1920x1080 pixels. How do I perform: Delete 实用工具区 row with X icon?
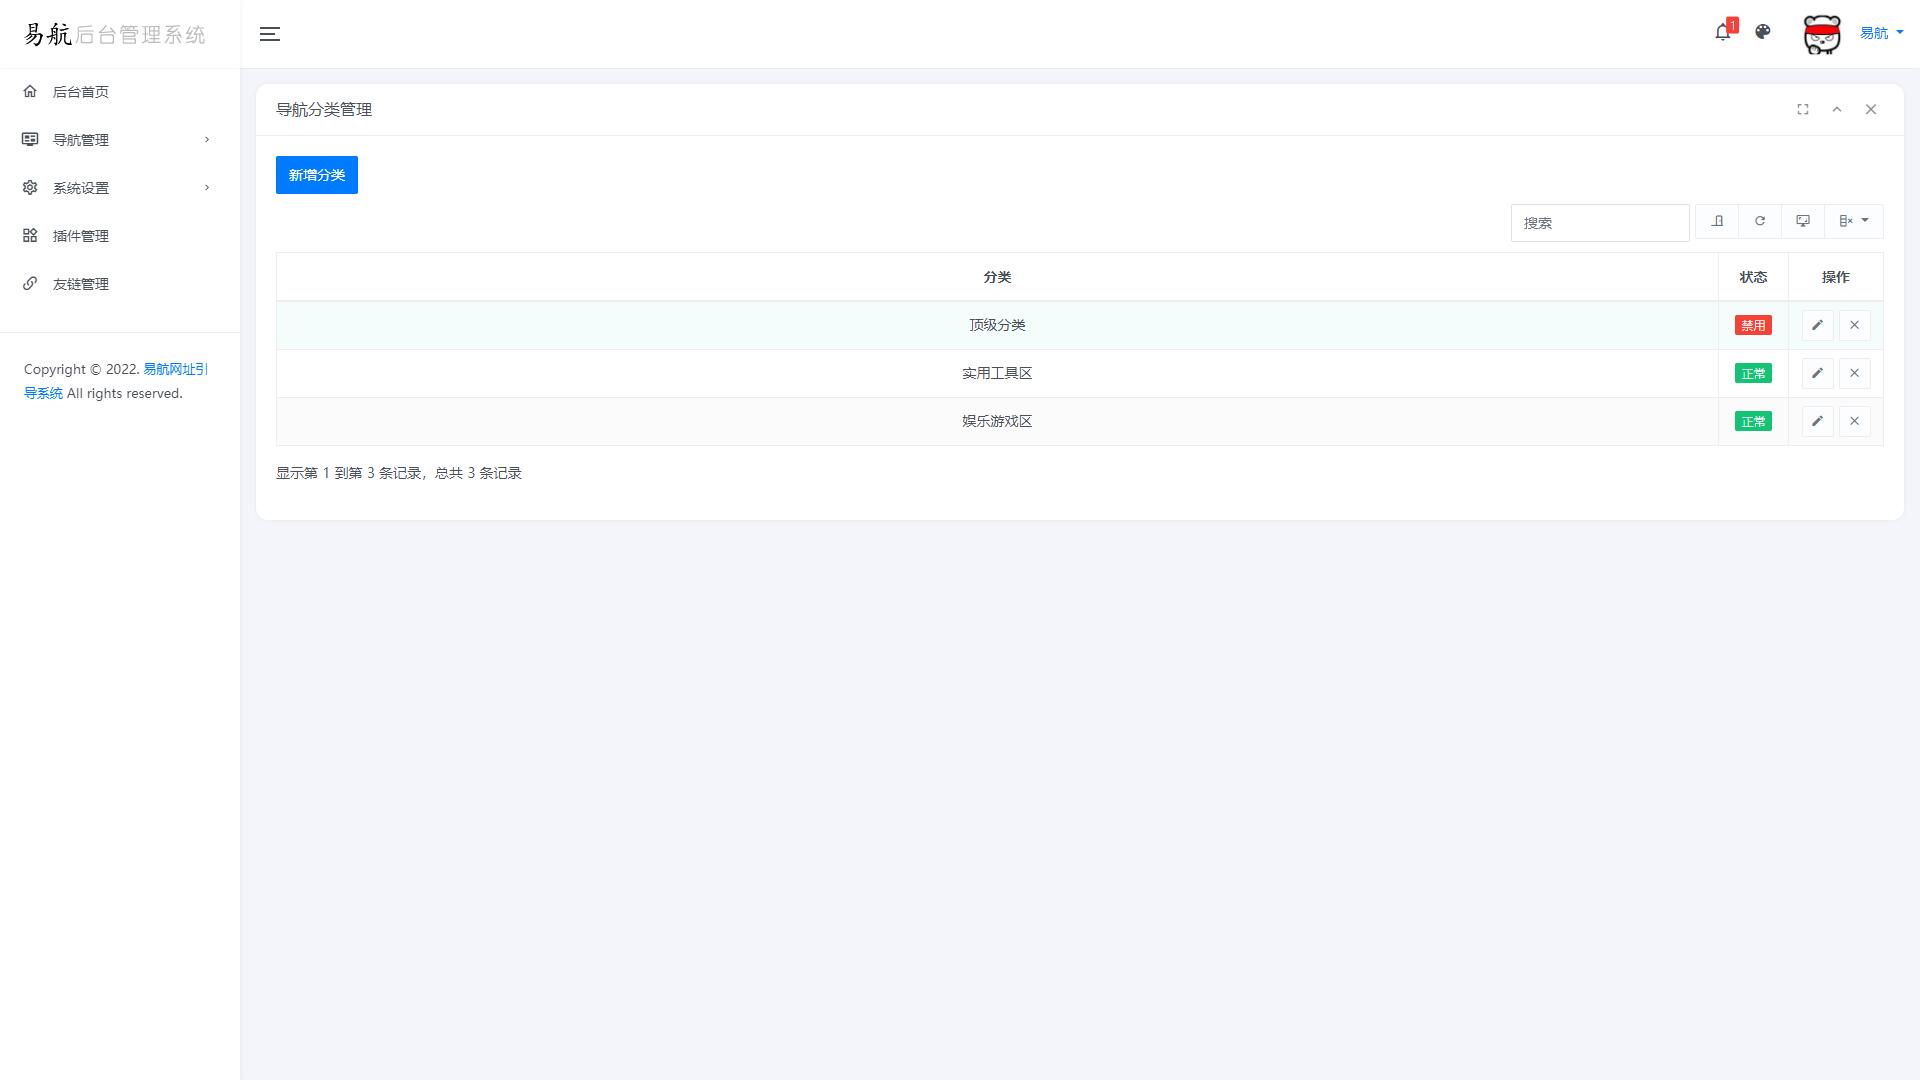pos(1854,373)
